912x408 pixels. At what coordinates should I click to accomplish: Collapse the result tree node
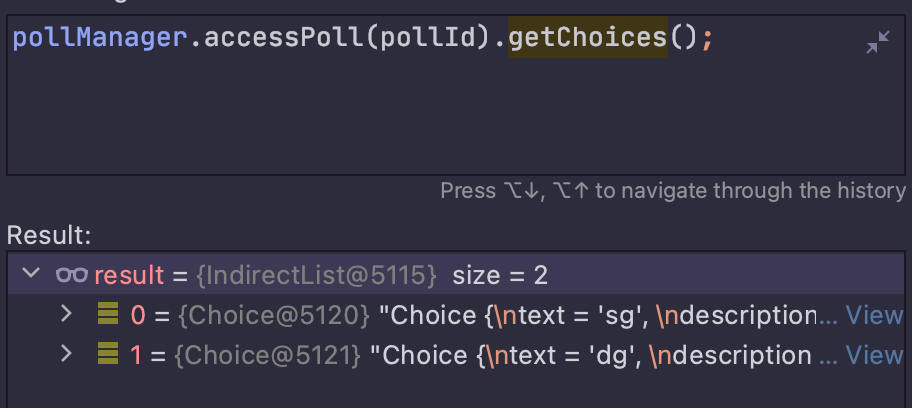31,274
